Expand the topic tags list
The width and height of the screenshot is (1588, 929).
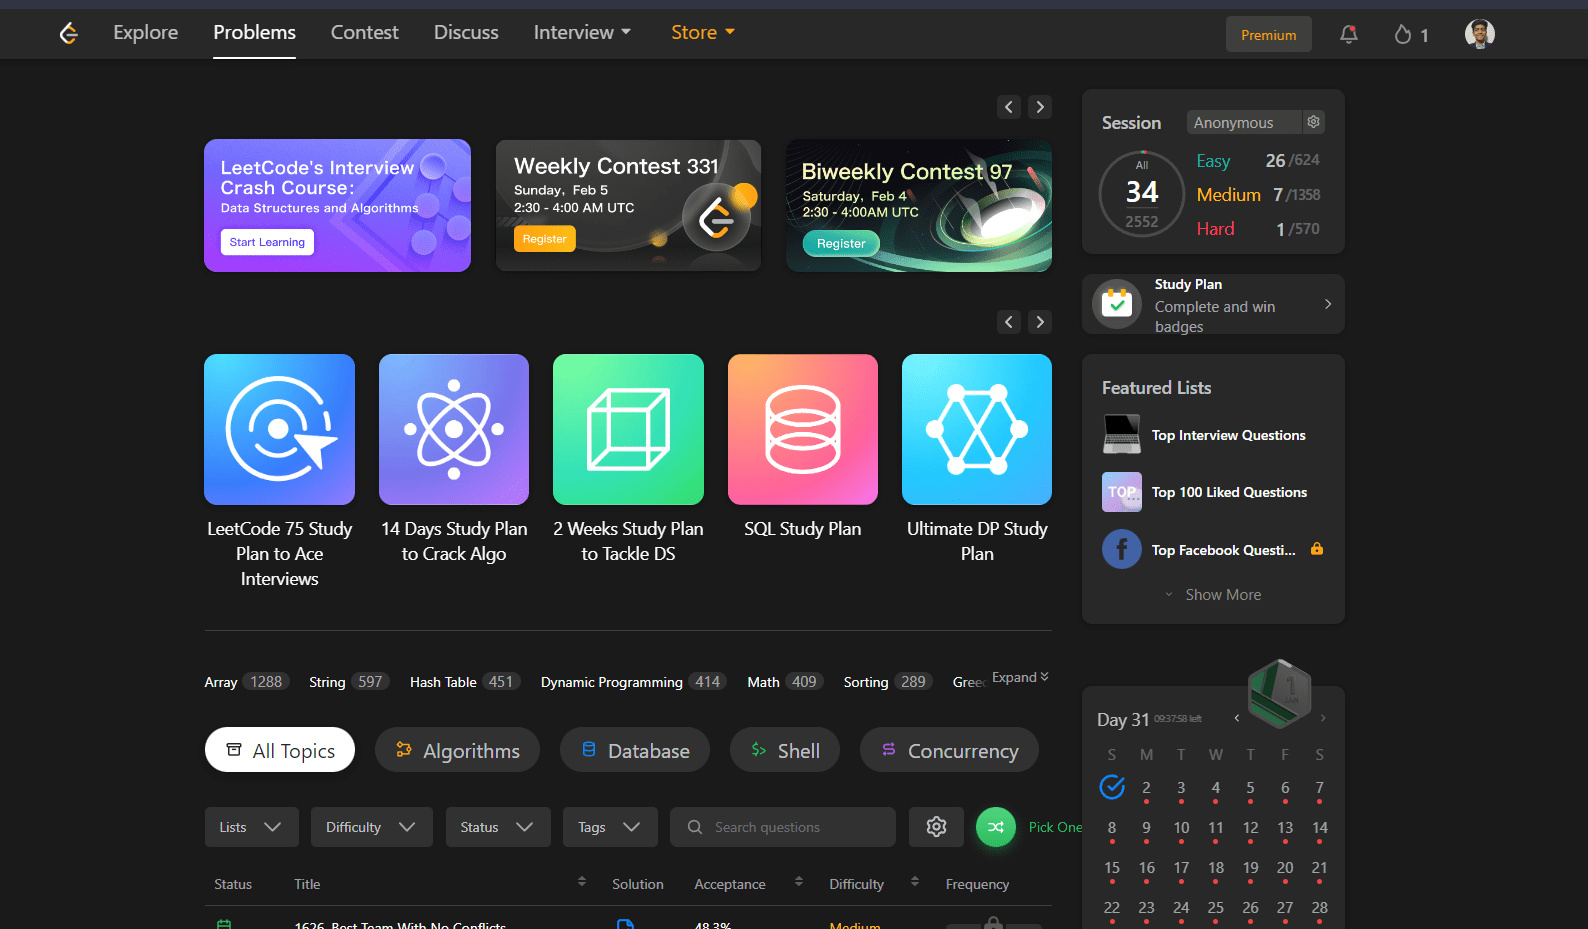pos(1020,678)
